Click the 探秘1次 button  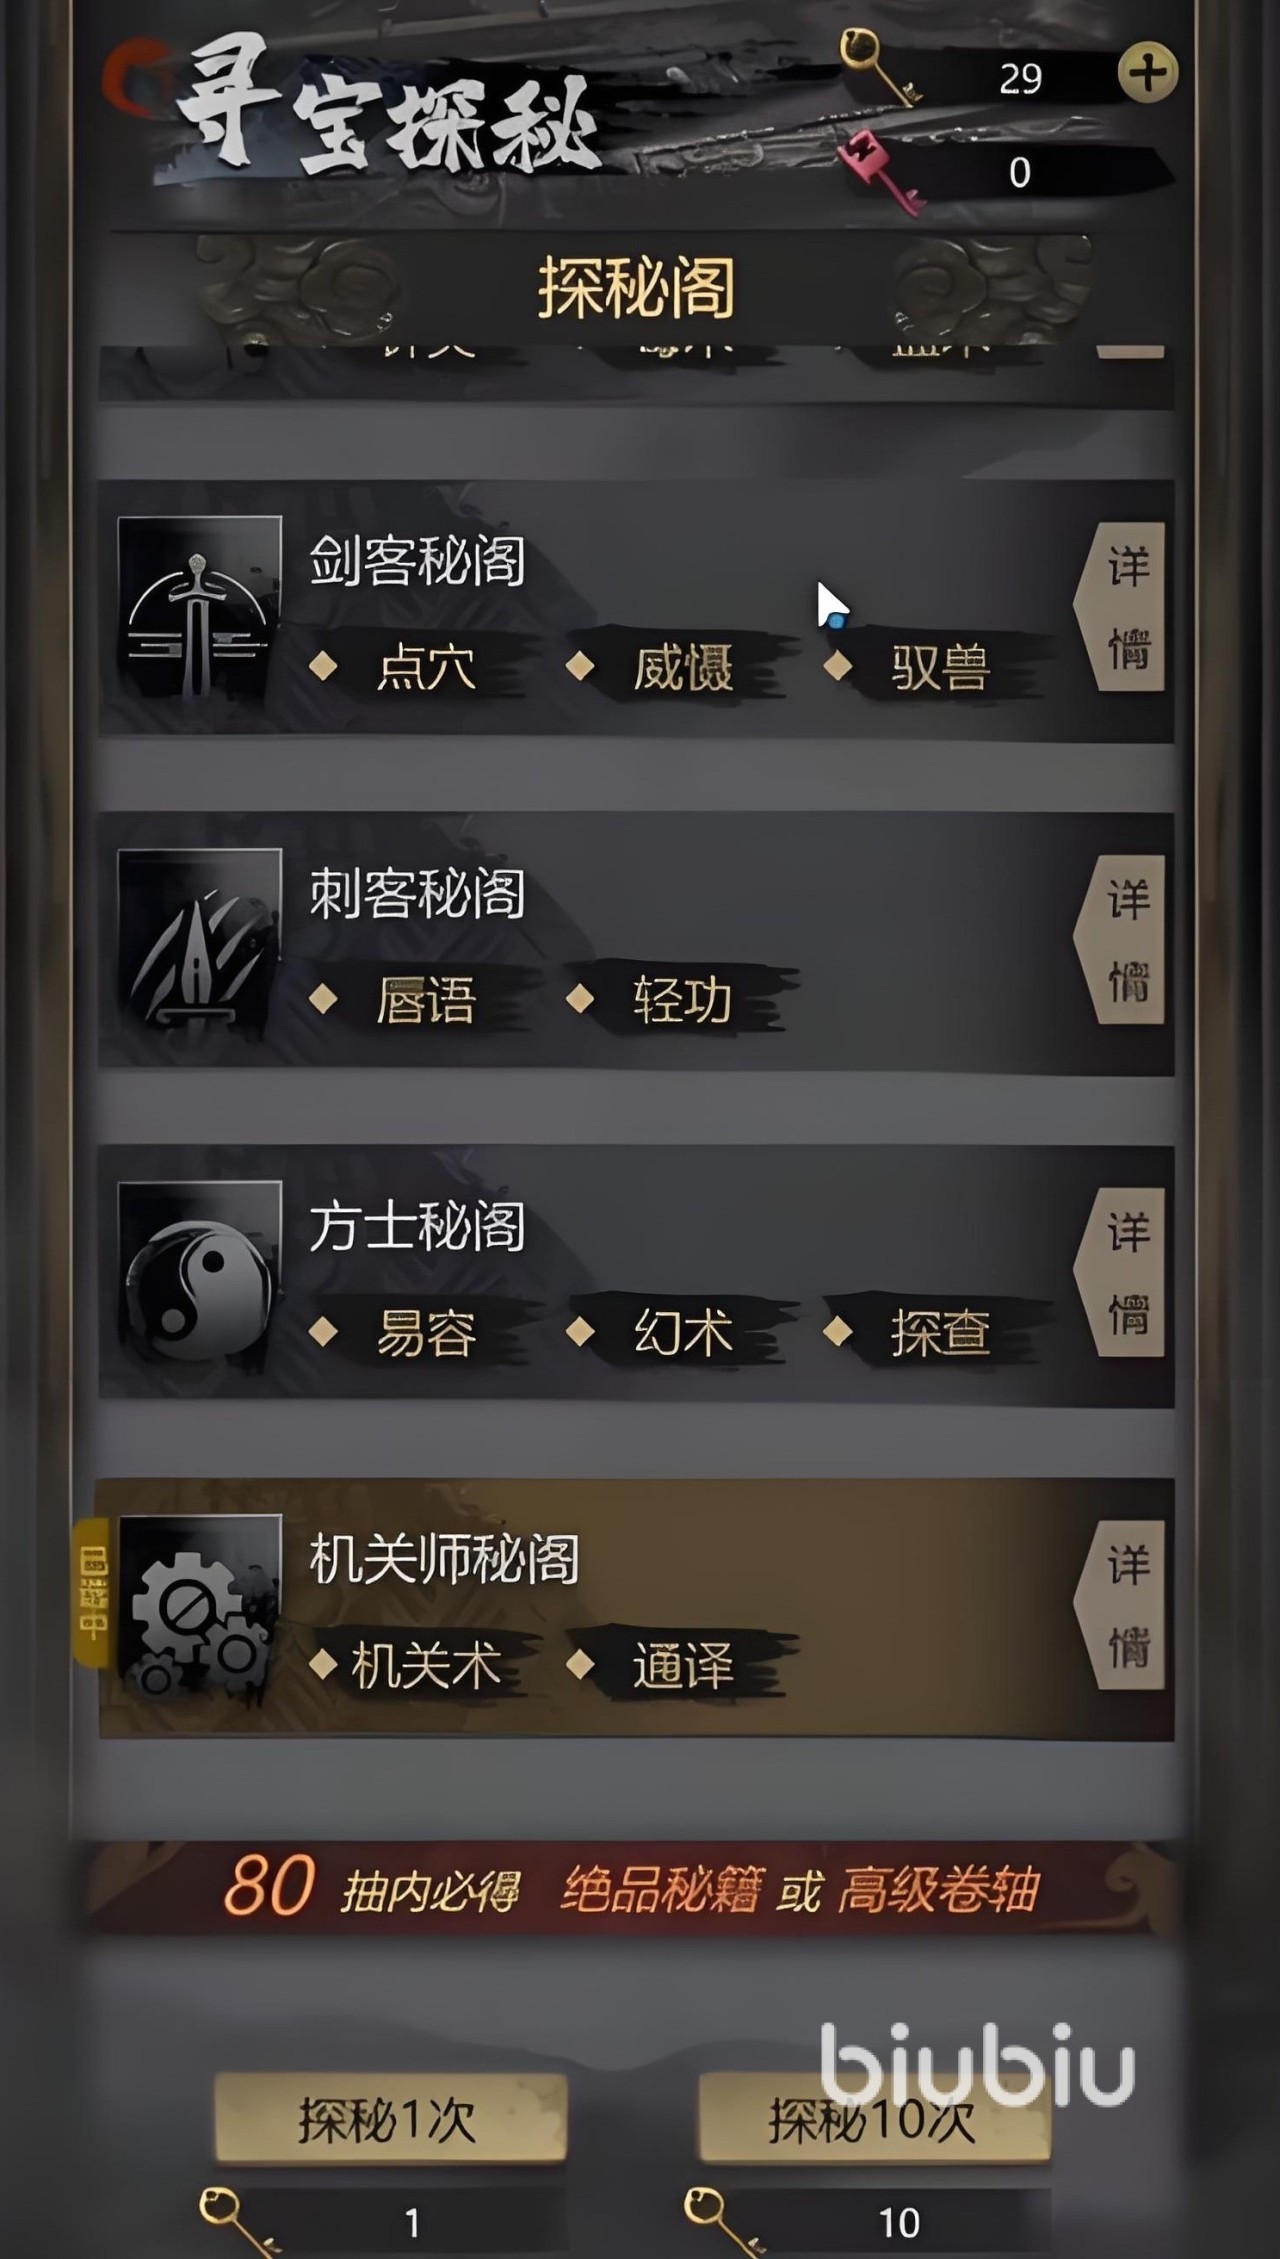pyautogui.click(x=390, y=2118)
